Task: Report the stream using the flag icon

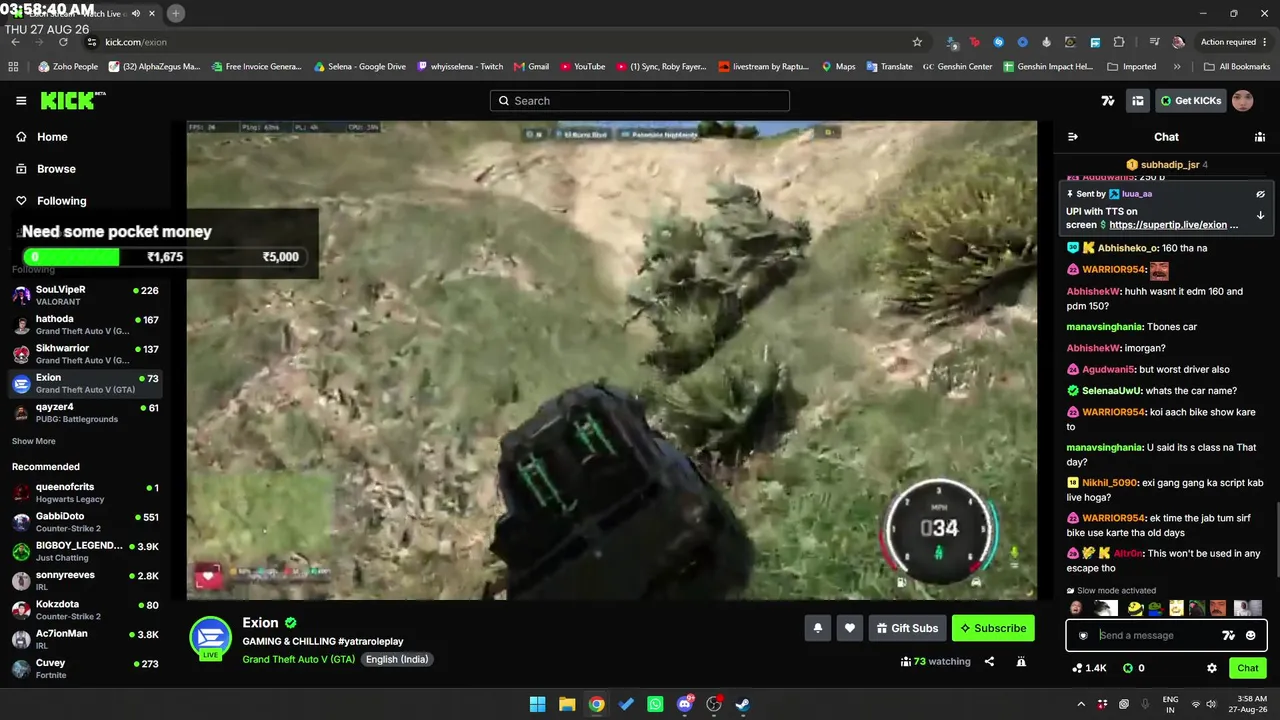Action: coord(1021,661)
